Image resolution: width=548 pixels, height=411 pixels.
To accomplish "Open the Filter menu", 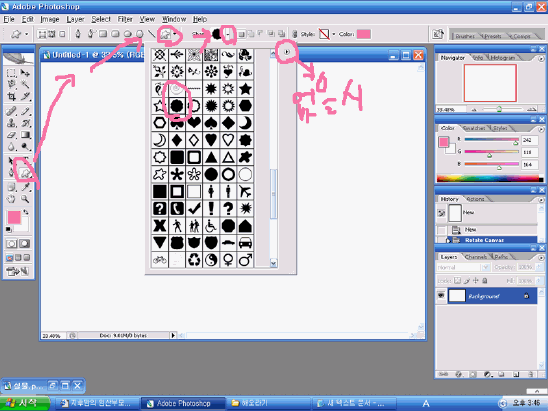I will 125,19.
